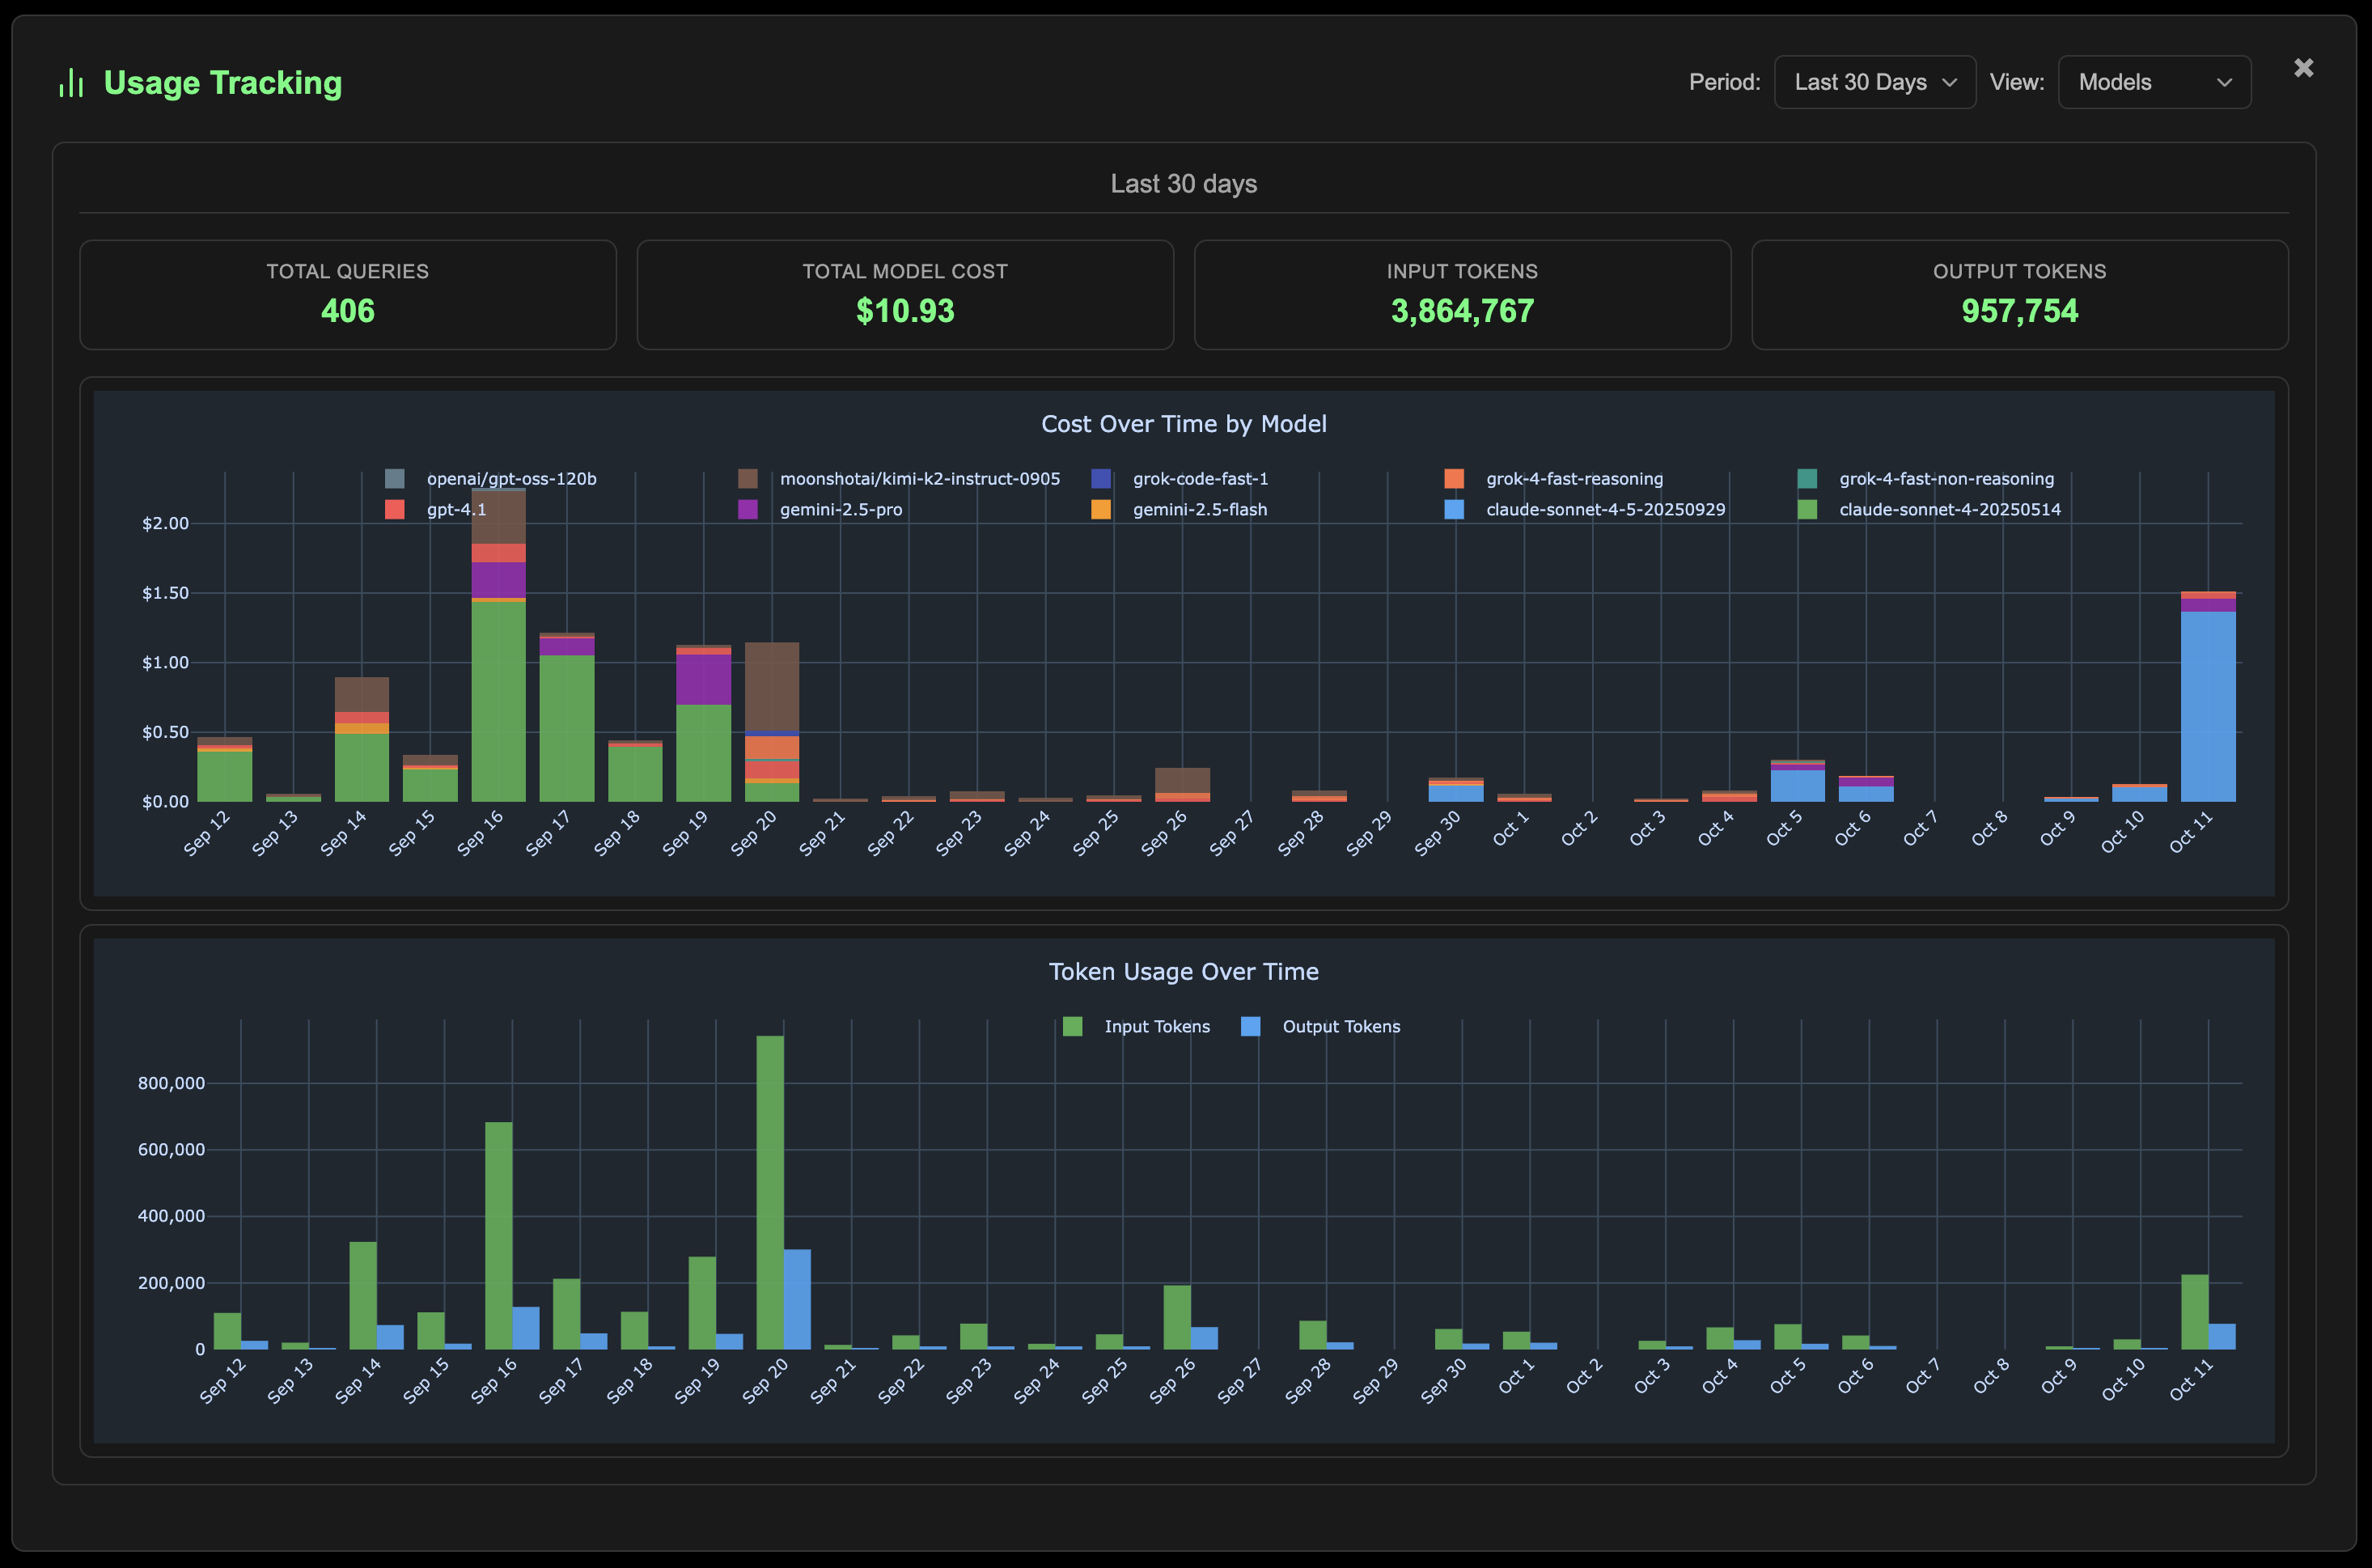Image resolution: width=2372 pixels, height=1568 pixels.
Task: Click the openai/gpt-oss-120b gray legend swatch
Action: [x=394, y=479]
